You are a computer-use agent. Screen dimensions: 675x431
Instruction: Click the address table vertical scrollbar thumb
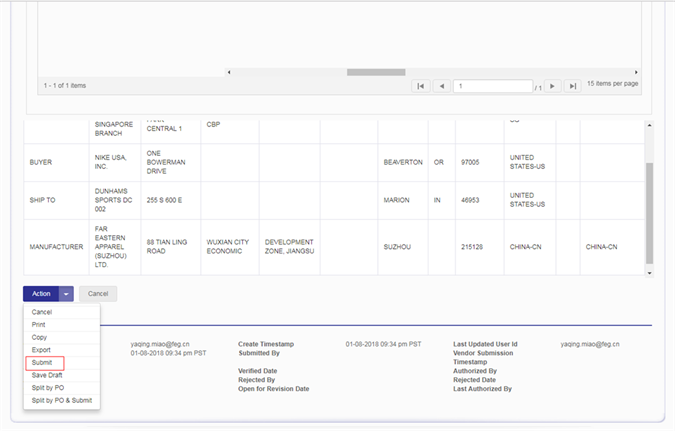[x=650, y=212]
